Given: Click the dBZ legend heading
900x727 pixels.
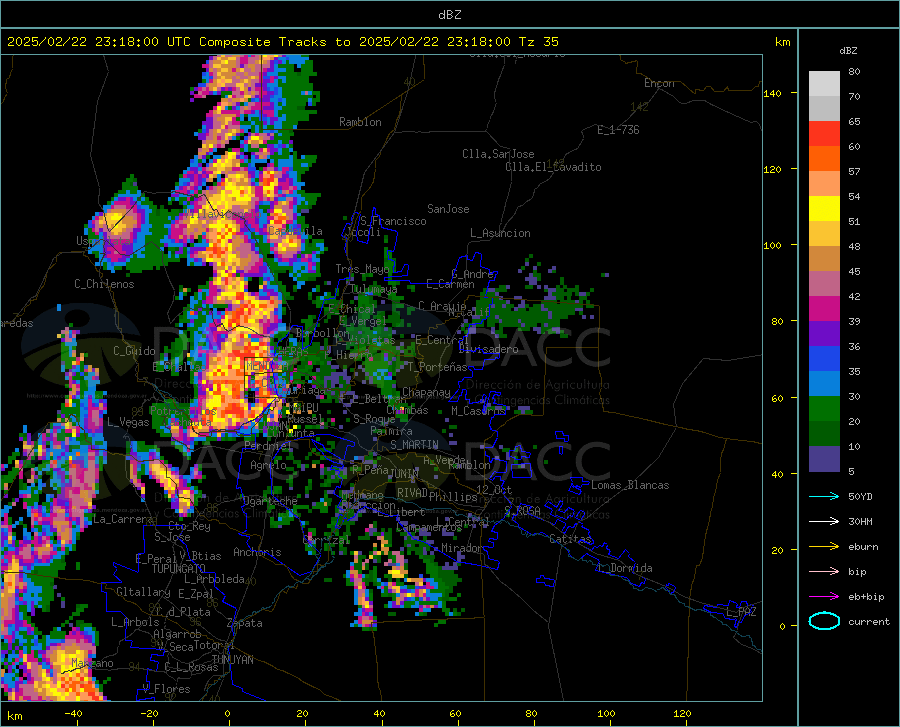Looking at the screenshot, I should click(x=848, y=50).
